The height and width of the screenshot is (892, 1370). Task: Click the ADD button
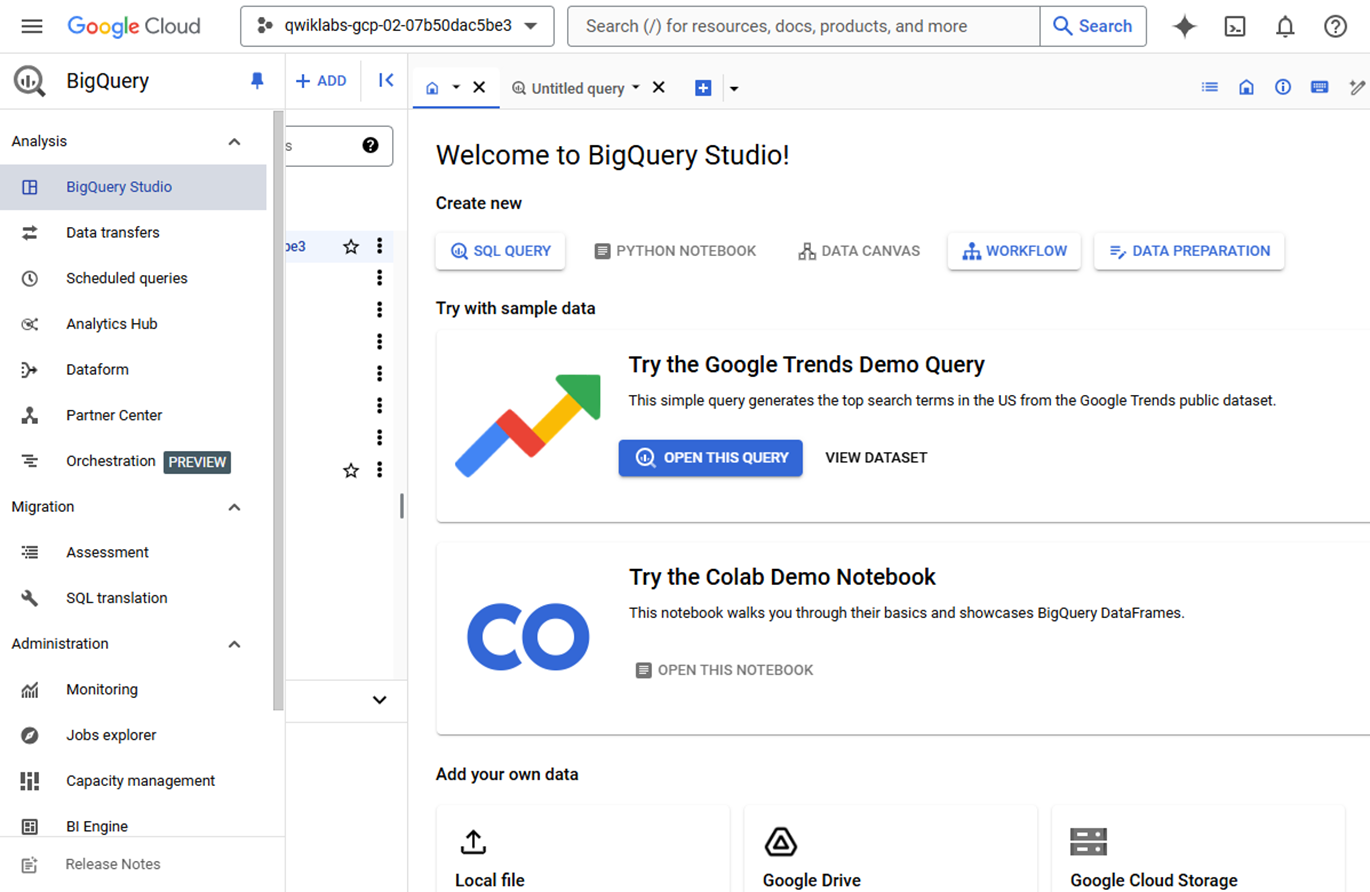coord(321,81)
